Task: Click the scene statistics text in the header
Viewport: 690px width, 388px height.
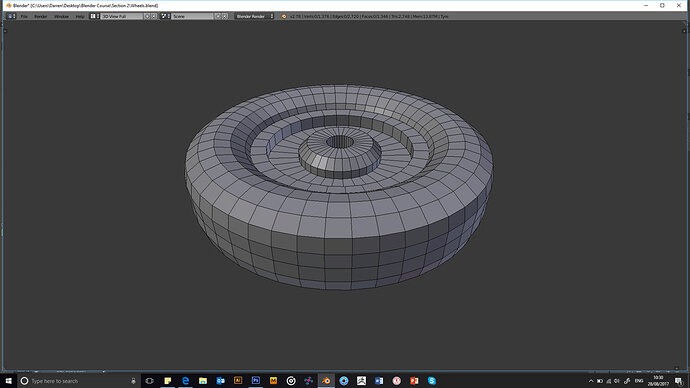Action: (369, 16)
